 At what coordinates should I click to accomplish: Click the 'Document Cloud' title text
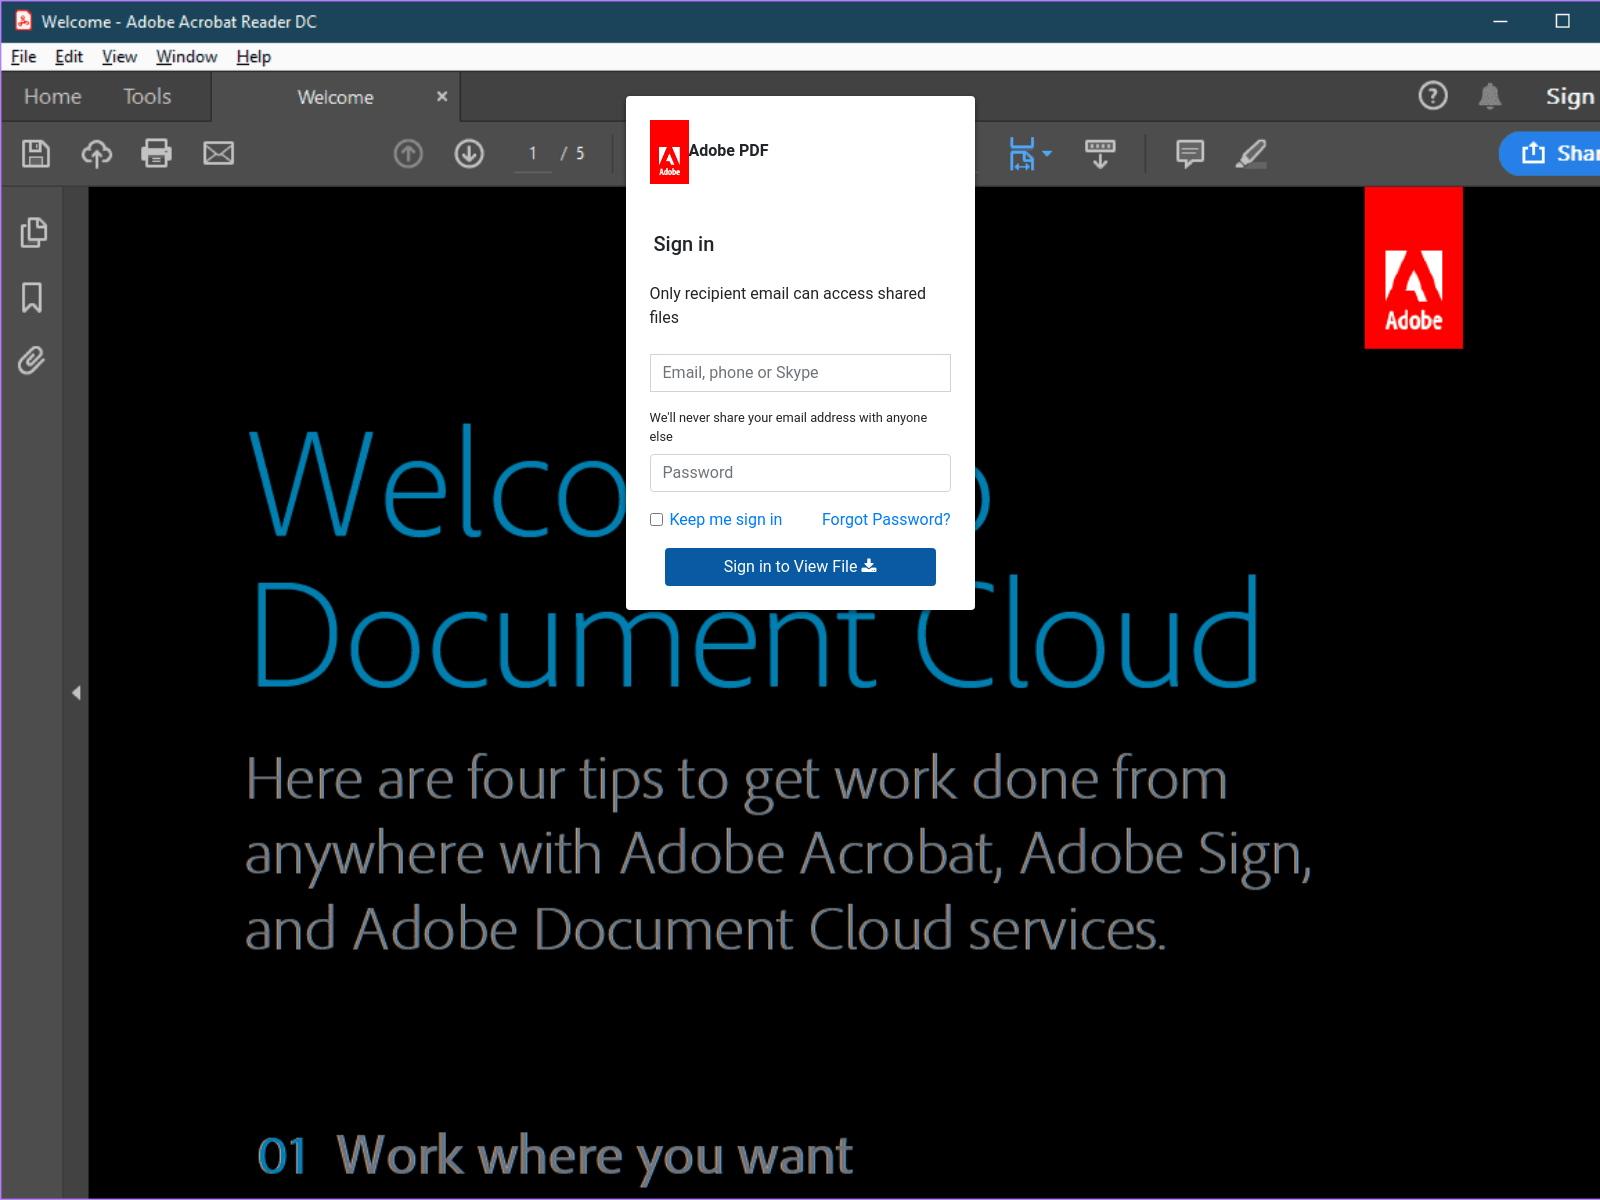756,633
